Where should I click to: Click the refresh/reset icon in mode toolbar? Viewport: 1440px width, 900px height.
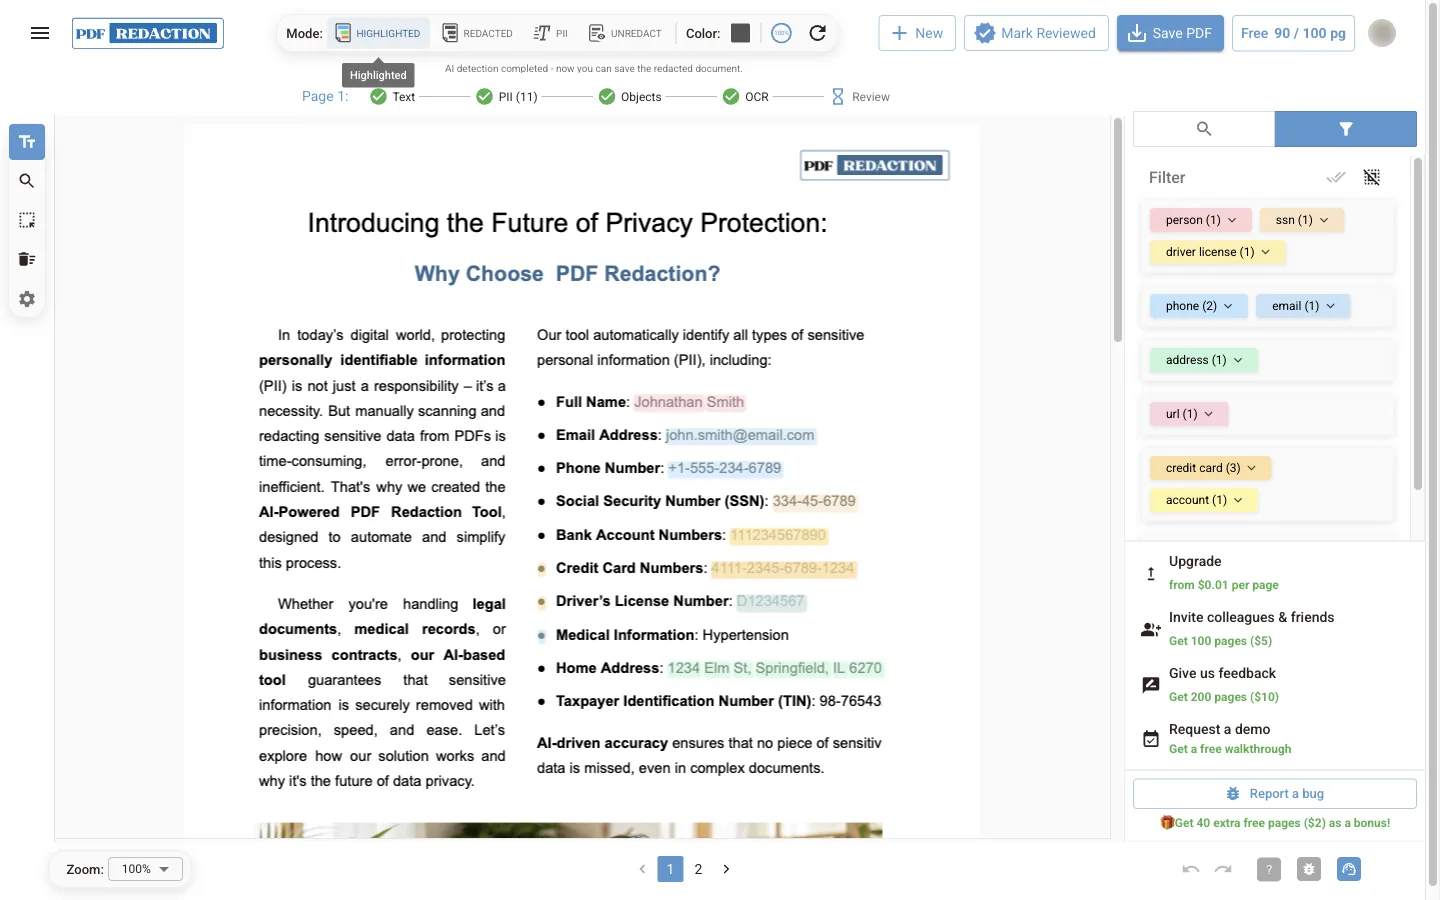click(818, 33)
